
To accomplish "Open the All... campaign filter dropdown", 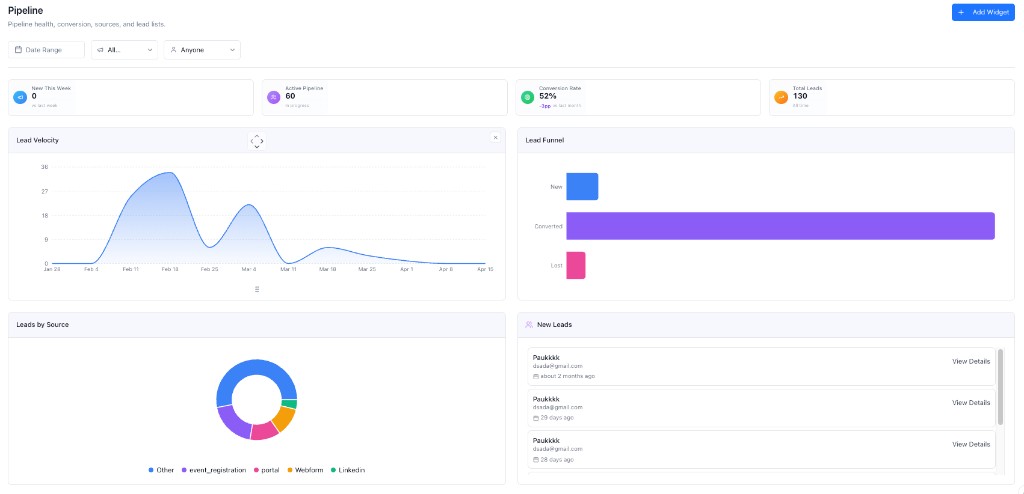I will point(124,50).
